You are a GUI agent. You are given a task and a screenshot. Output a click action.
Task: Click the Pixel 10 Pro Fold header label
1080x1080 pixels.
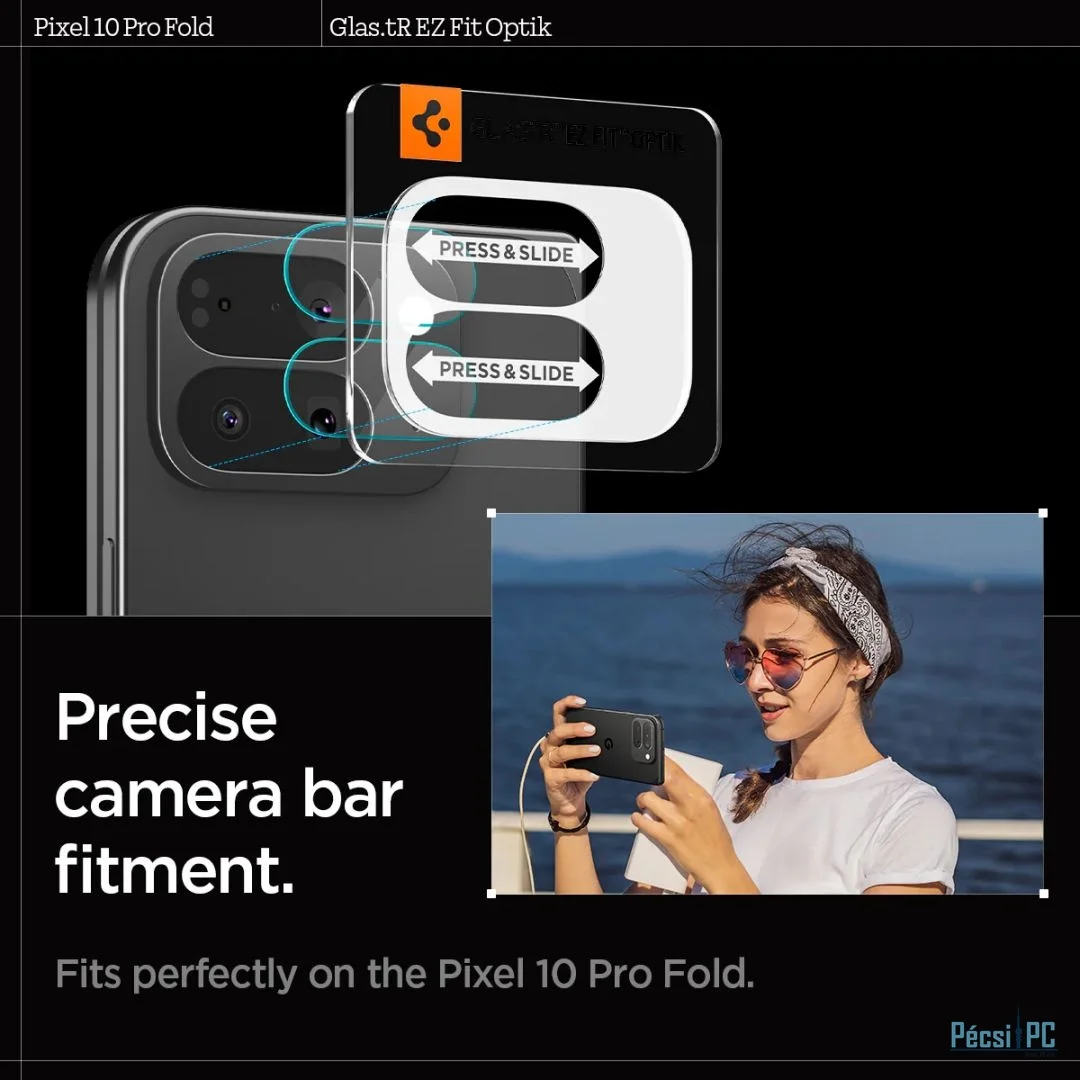click(x=123, y=27)
